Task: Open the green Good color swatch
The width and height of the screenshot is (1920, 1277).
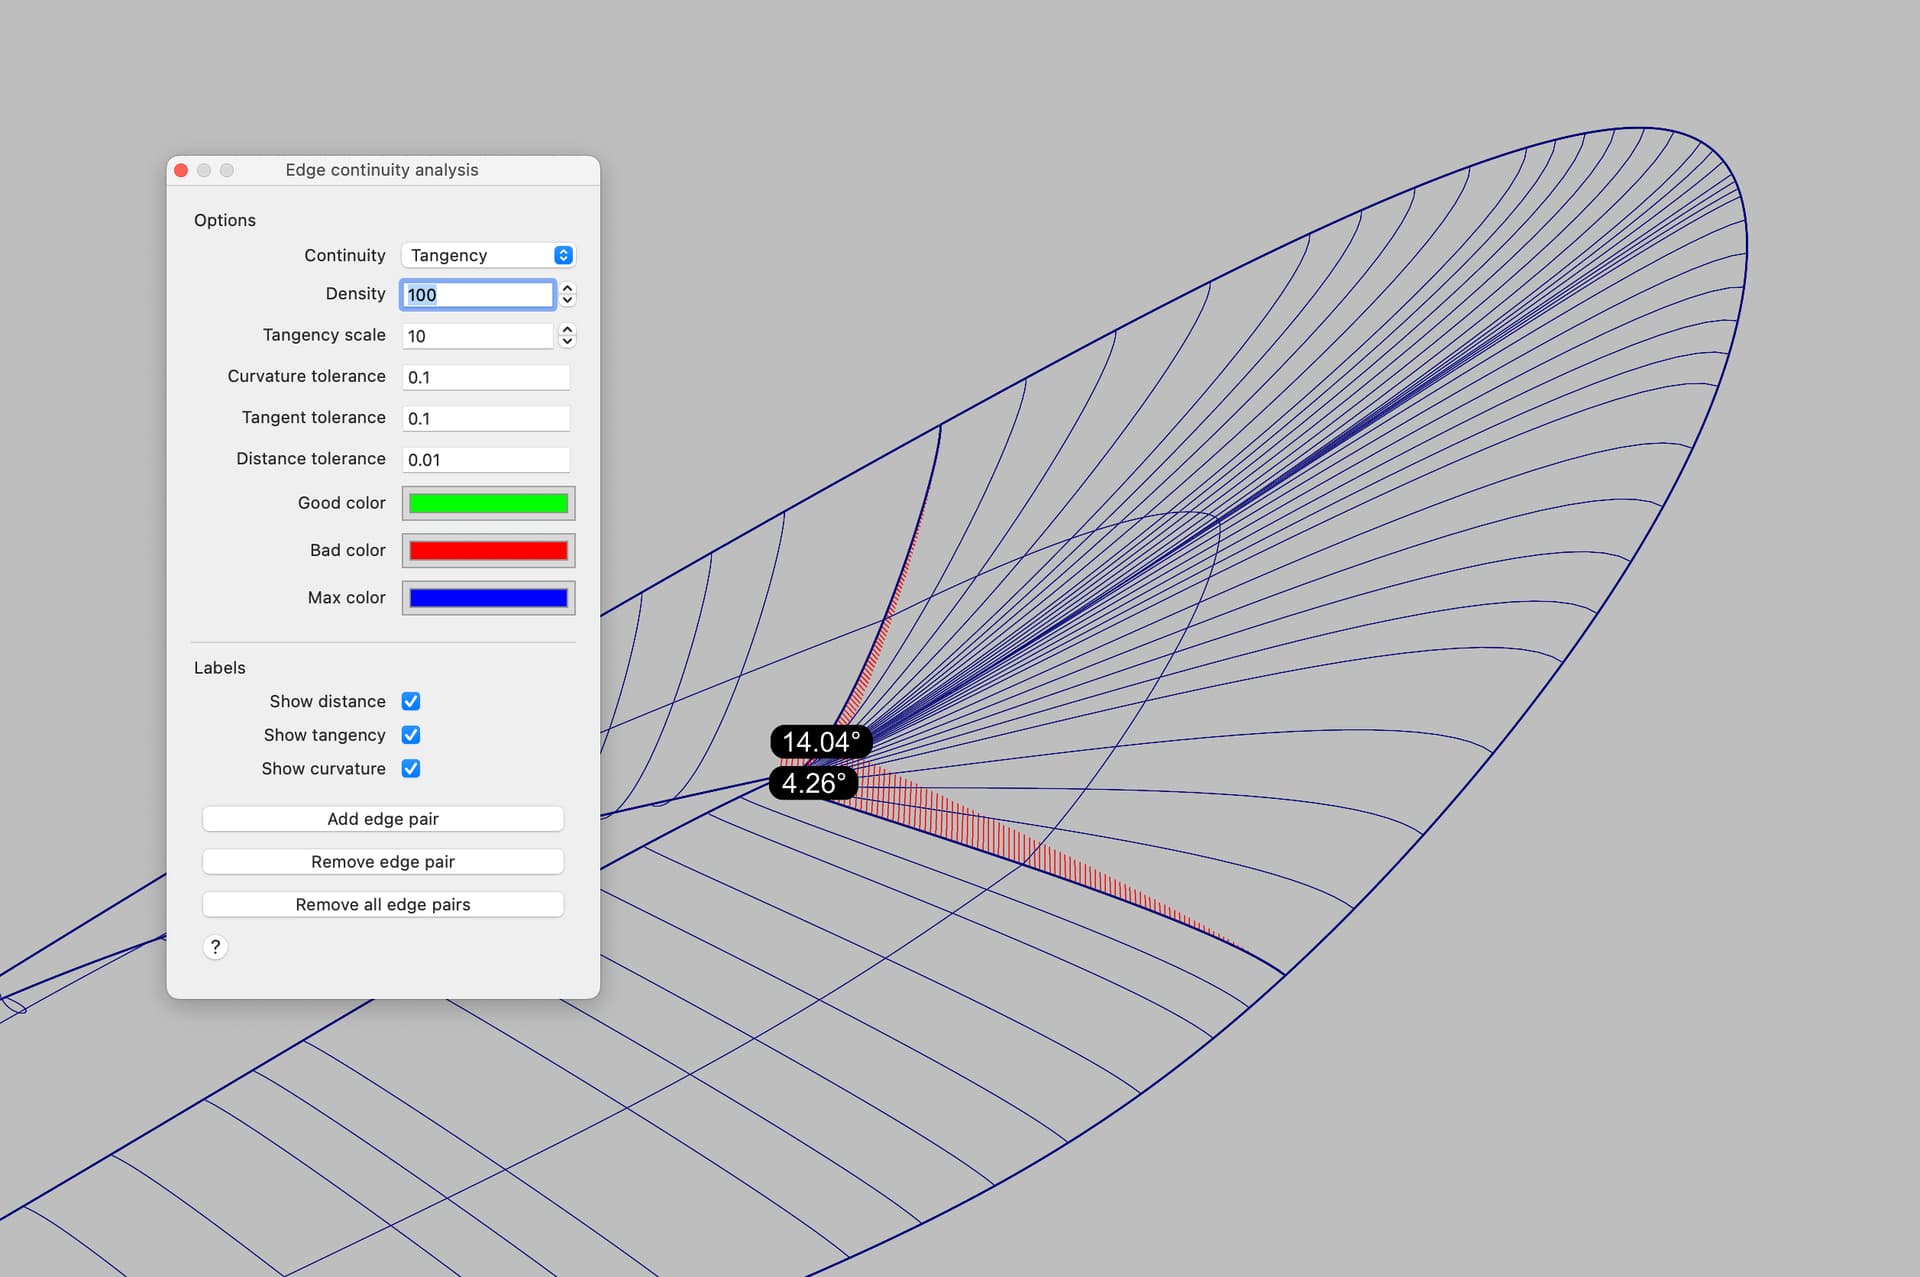Action: (x=488, y=503)
